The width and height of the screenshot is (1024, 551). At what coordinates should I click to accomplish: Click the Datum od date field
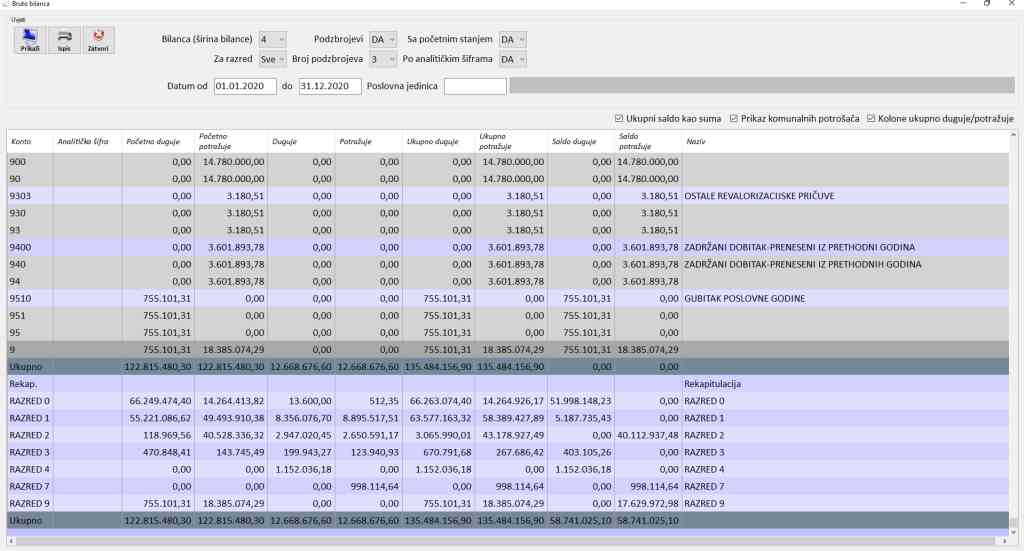coord(244,86)
